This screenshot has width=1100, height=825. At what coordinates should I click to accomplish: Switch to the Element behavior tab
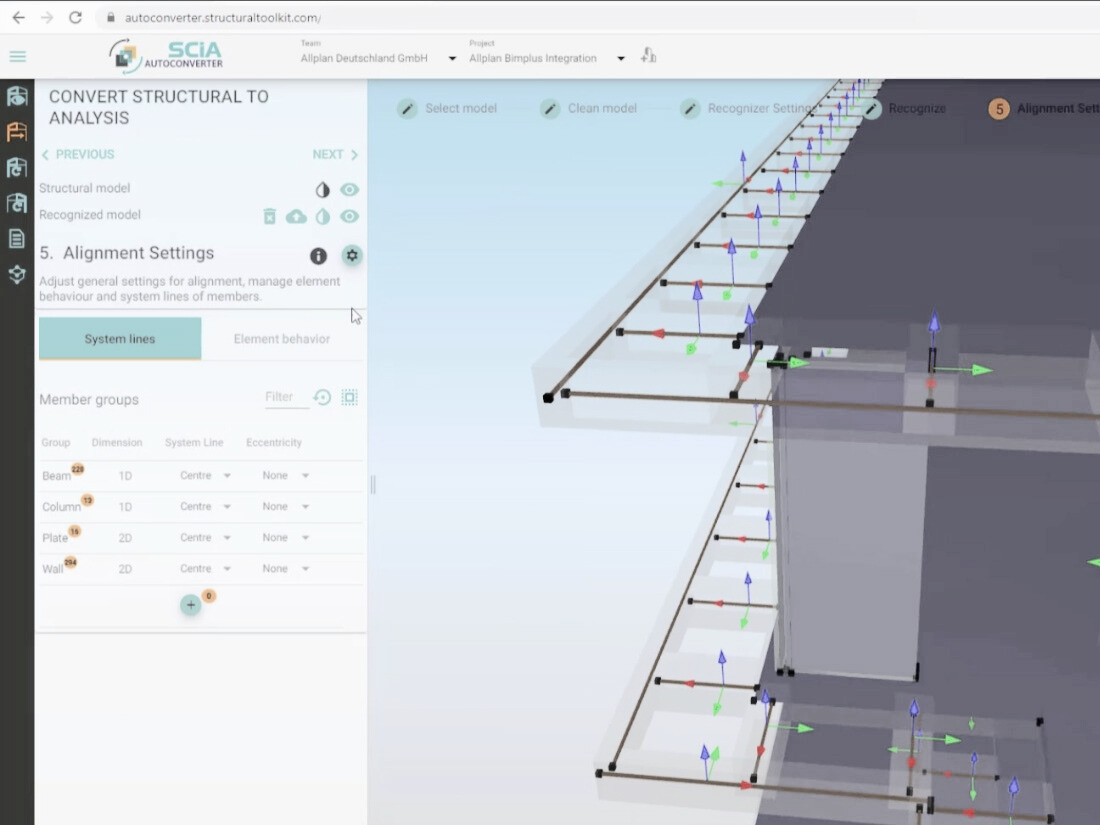click(x=284, y=338)
